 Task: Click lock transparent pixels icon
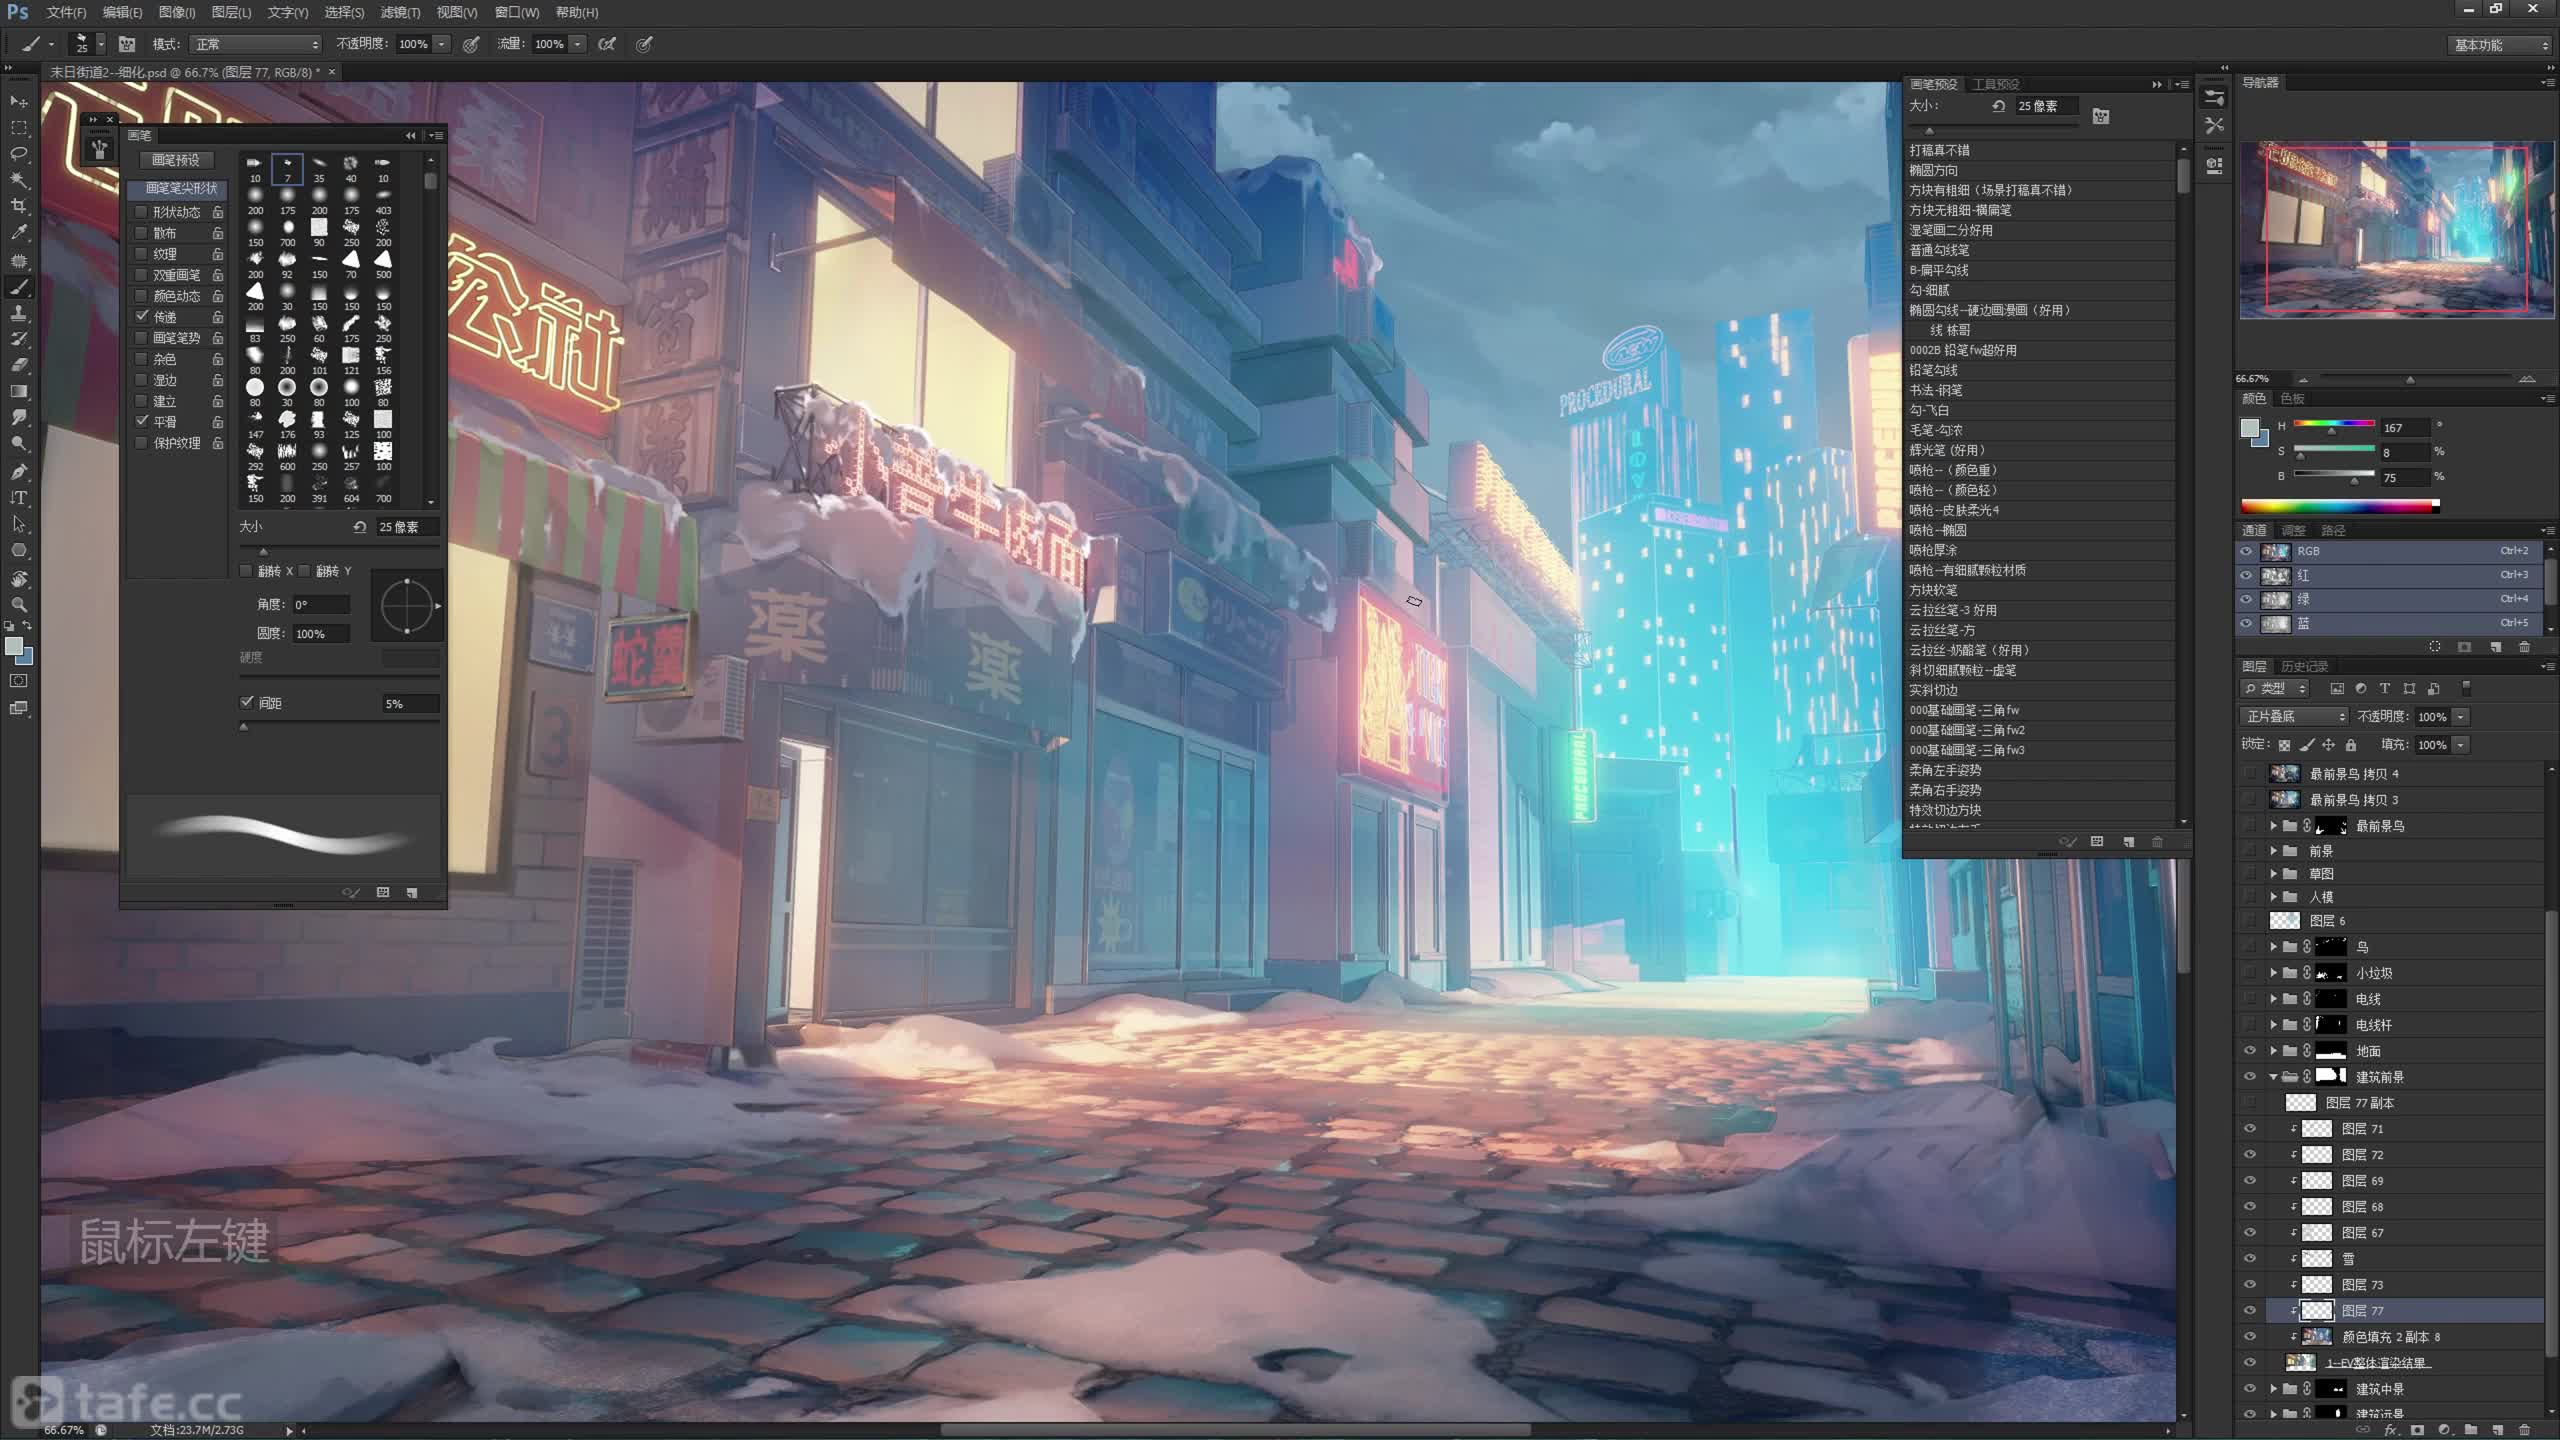[x=2285, y=745]
